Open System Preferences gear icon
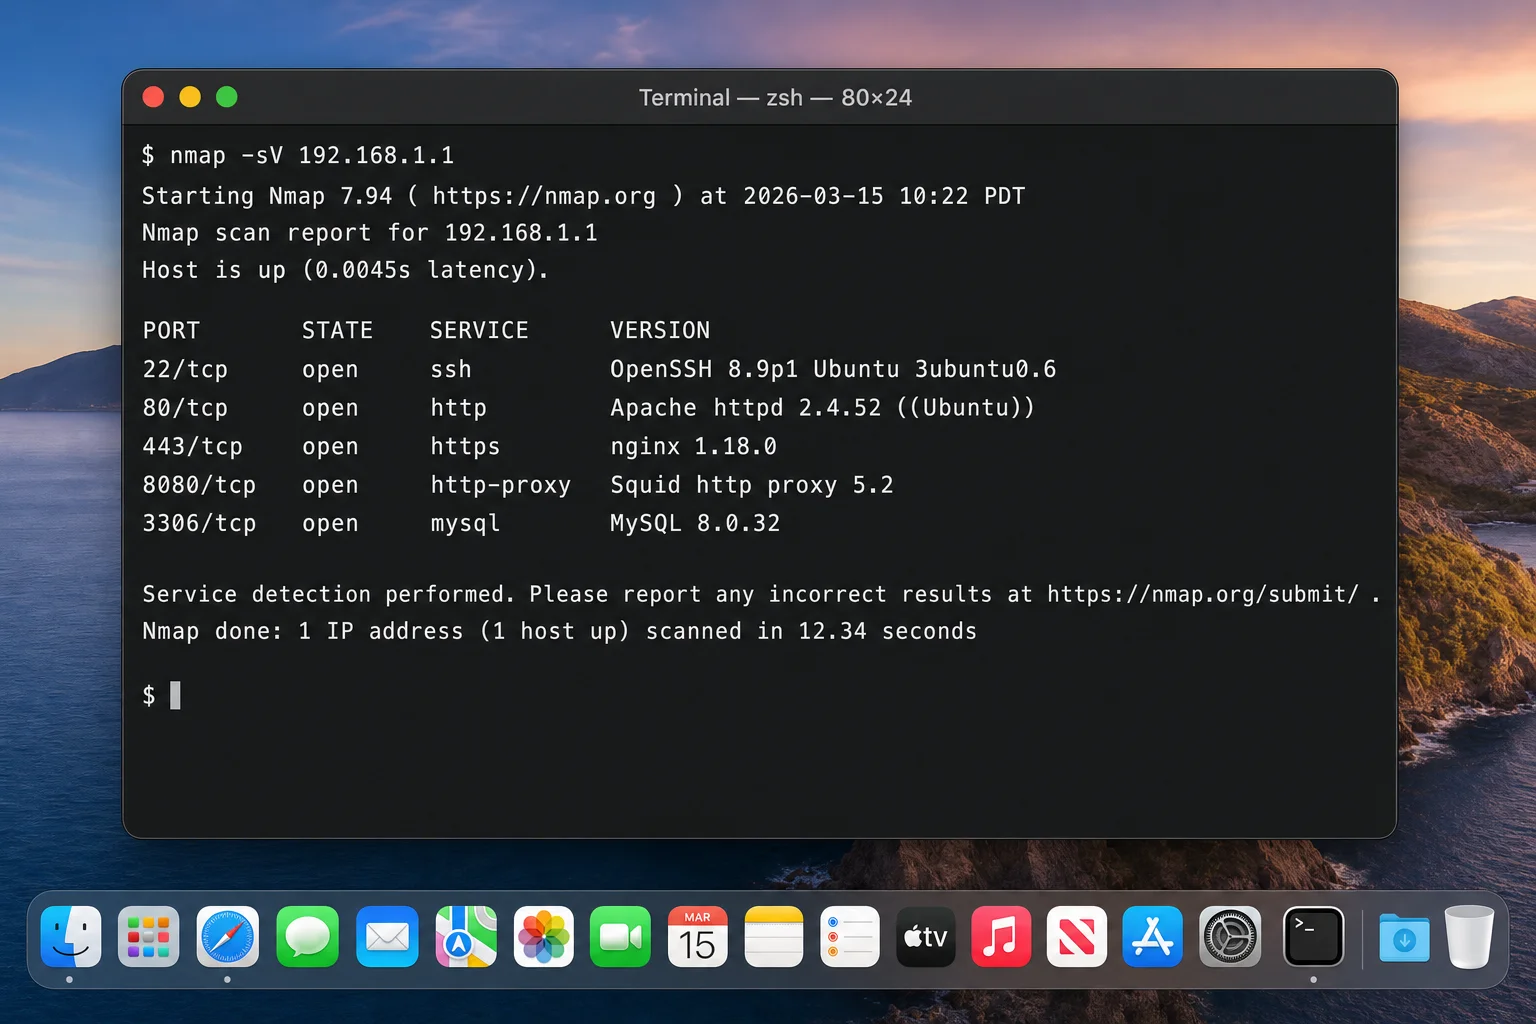The width and height of the screenshot is (1536, 1024). tap(1230, 937)
